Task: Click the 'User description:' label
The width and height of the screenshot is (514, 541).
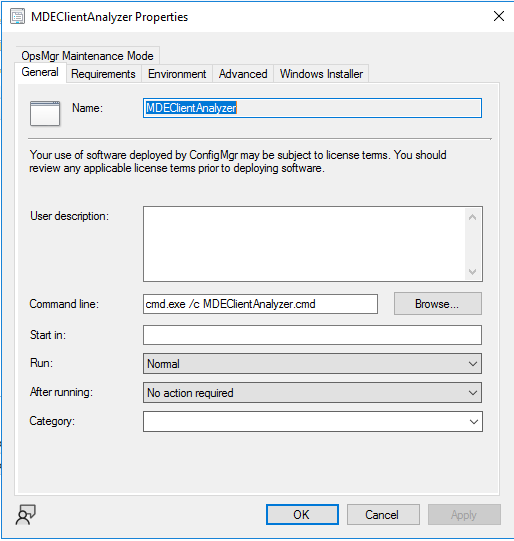Action: pyautogui.click(x=69, y=216)
